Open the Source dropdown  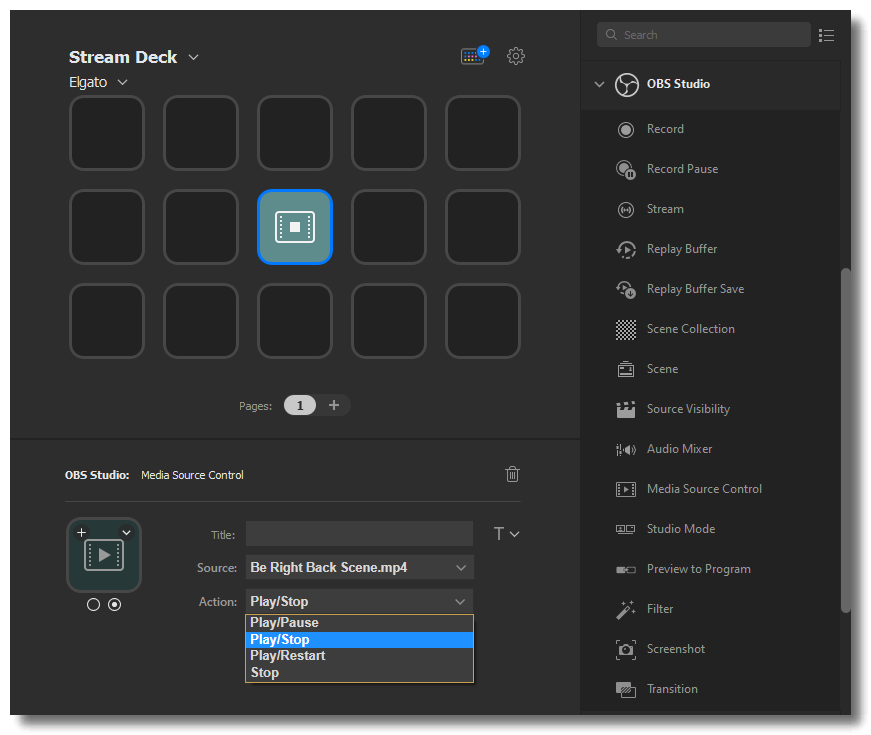coord(359,567)
